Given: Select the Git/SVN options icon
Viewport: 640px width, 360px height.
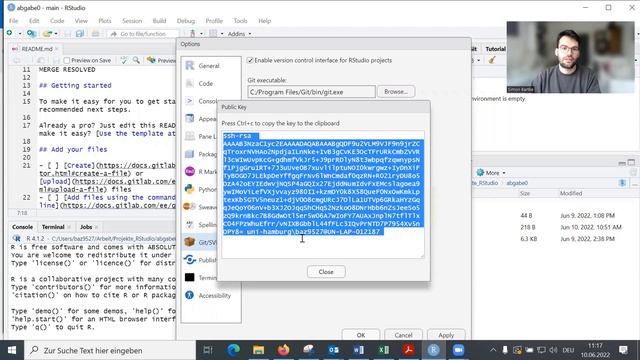Looking at the screenshot, I should [189, 242].
